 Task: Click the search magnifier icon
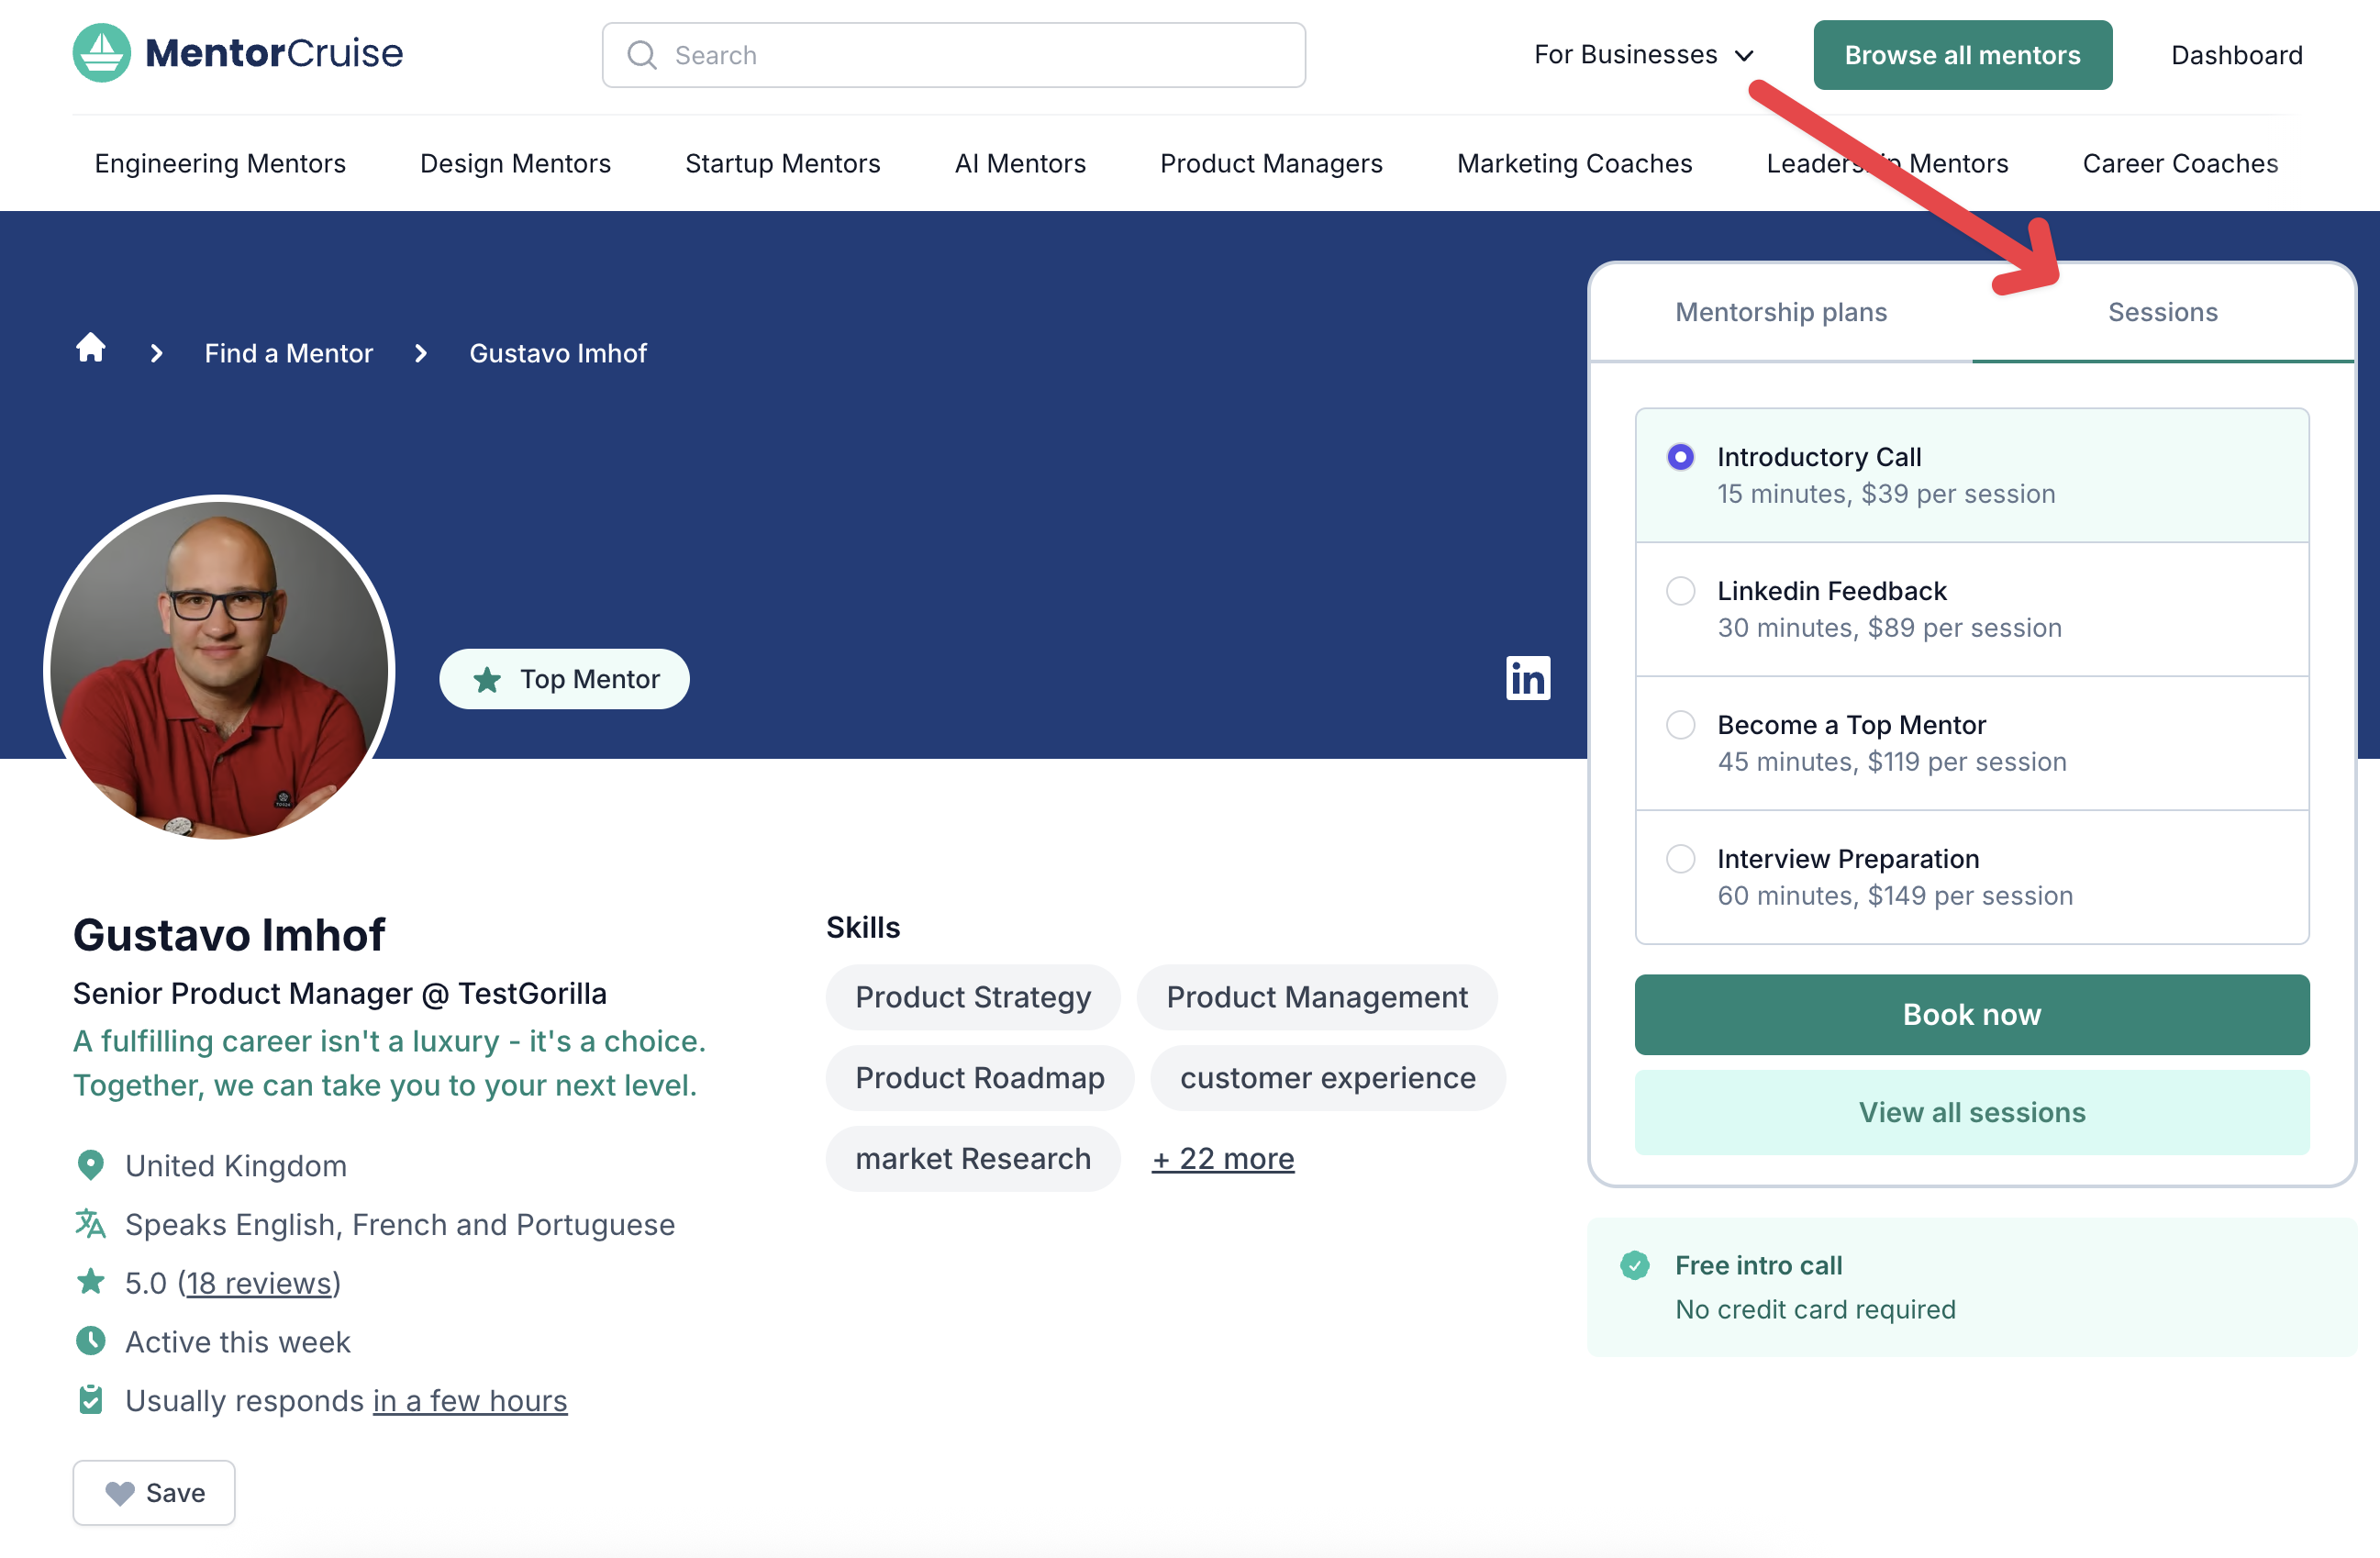642,55
